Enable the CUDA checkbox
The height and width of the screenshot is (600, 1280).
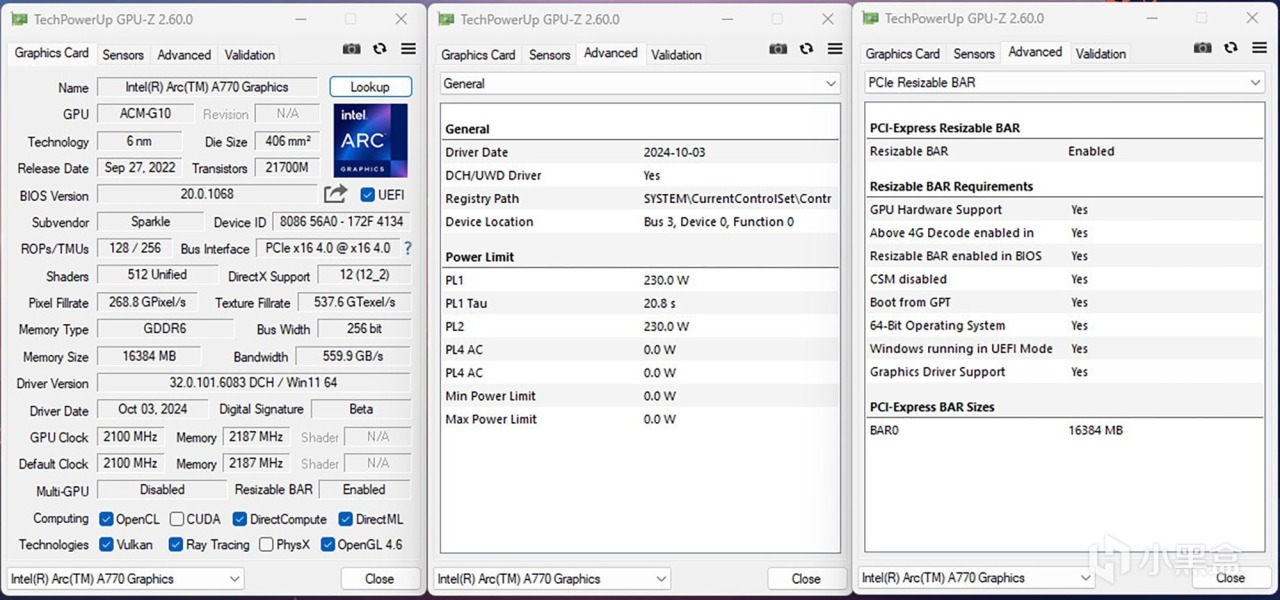(x=176, y=519)
